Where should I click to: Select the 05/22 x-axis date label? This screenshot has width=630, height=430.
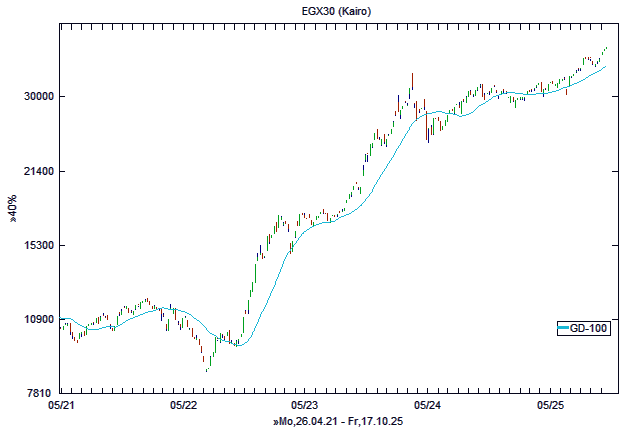point(183,406)
